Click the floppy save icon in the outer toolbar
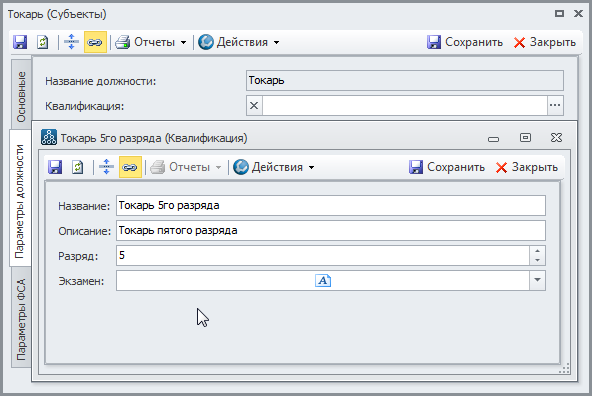592x396 pixels. (x=20, y=42)
